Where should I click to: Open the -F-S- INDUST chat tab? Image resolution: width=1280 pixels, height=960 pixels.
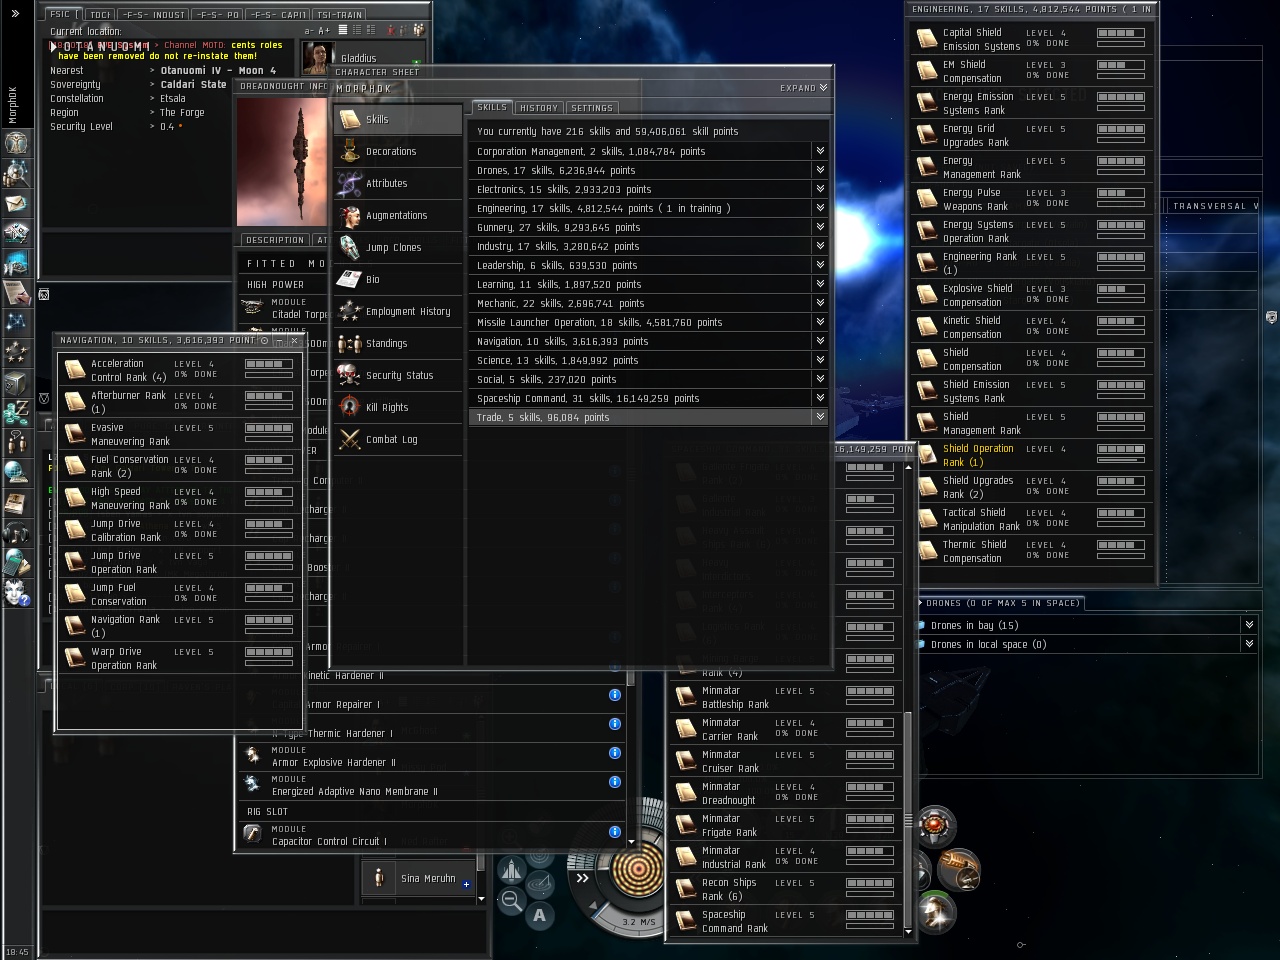click(x=154, y=15)
